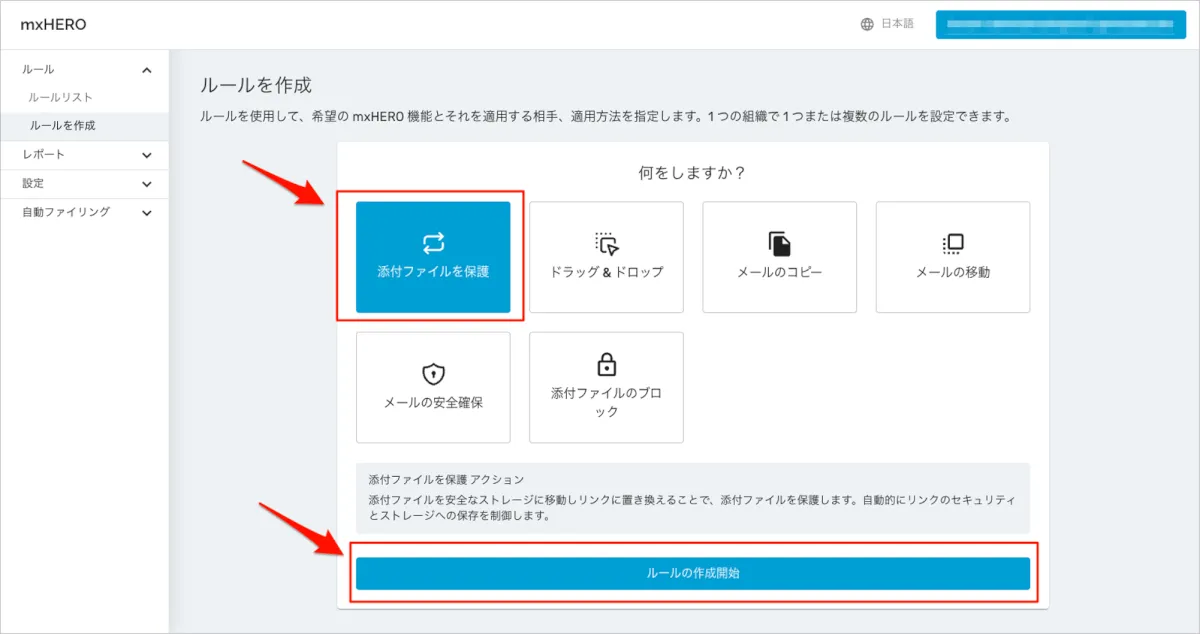1200x634 pixels.
Task: Click the shield icon for メールの安全確保
Action: point(433,374)
